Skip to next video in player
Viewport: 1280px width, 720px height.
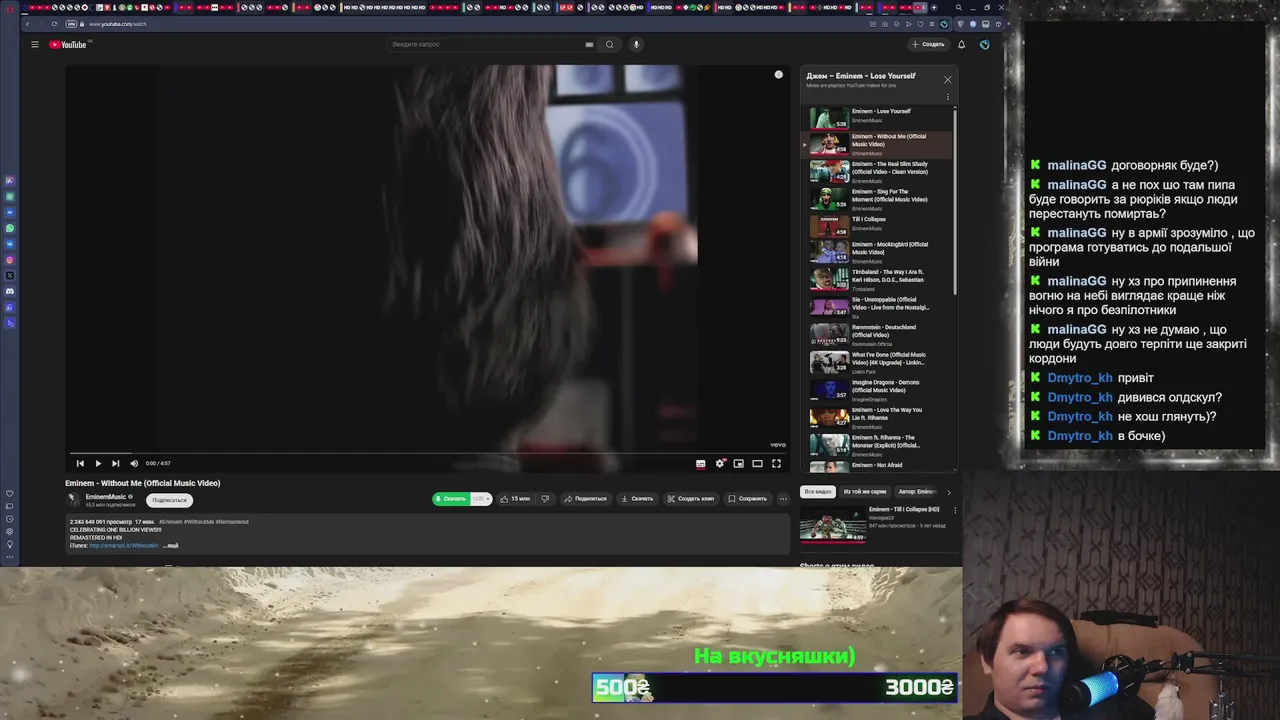coord(116,463)
